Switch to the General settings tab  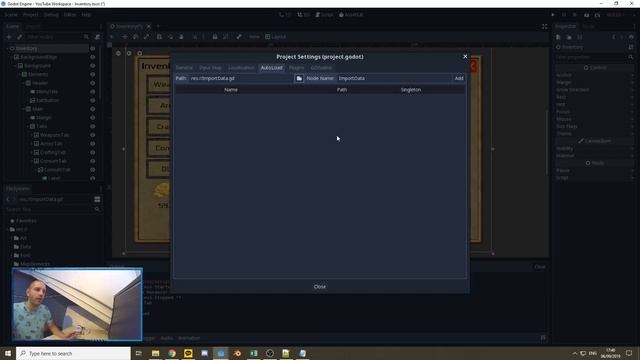[184, 68]
